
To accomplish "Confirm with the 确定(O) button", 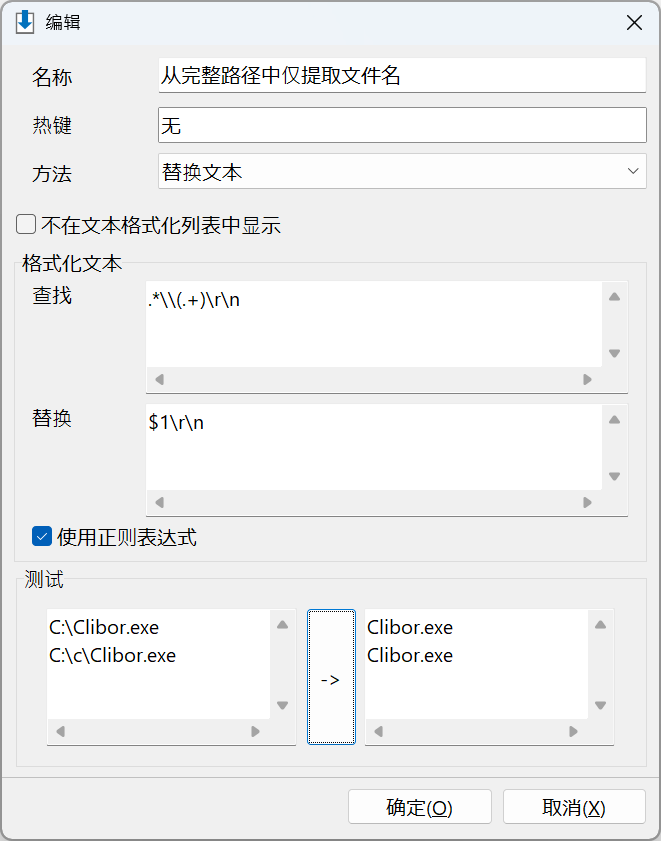I will pos(420,807).
